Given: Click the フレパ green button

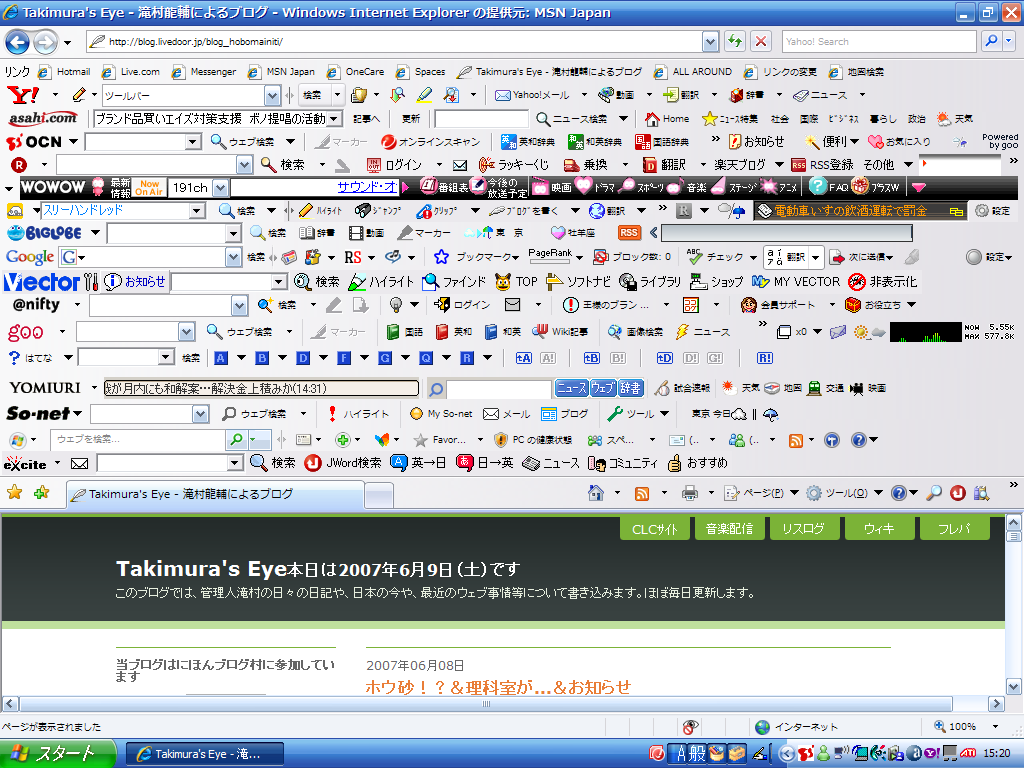Looking at the screenshot, I should [954, 529].
